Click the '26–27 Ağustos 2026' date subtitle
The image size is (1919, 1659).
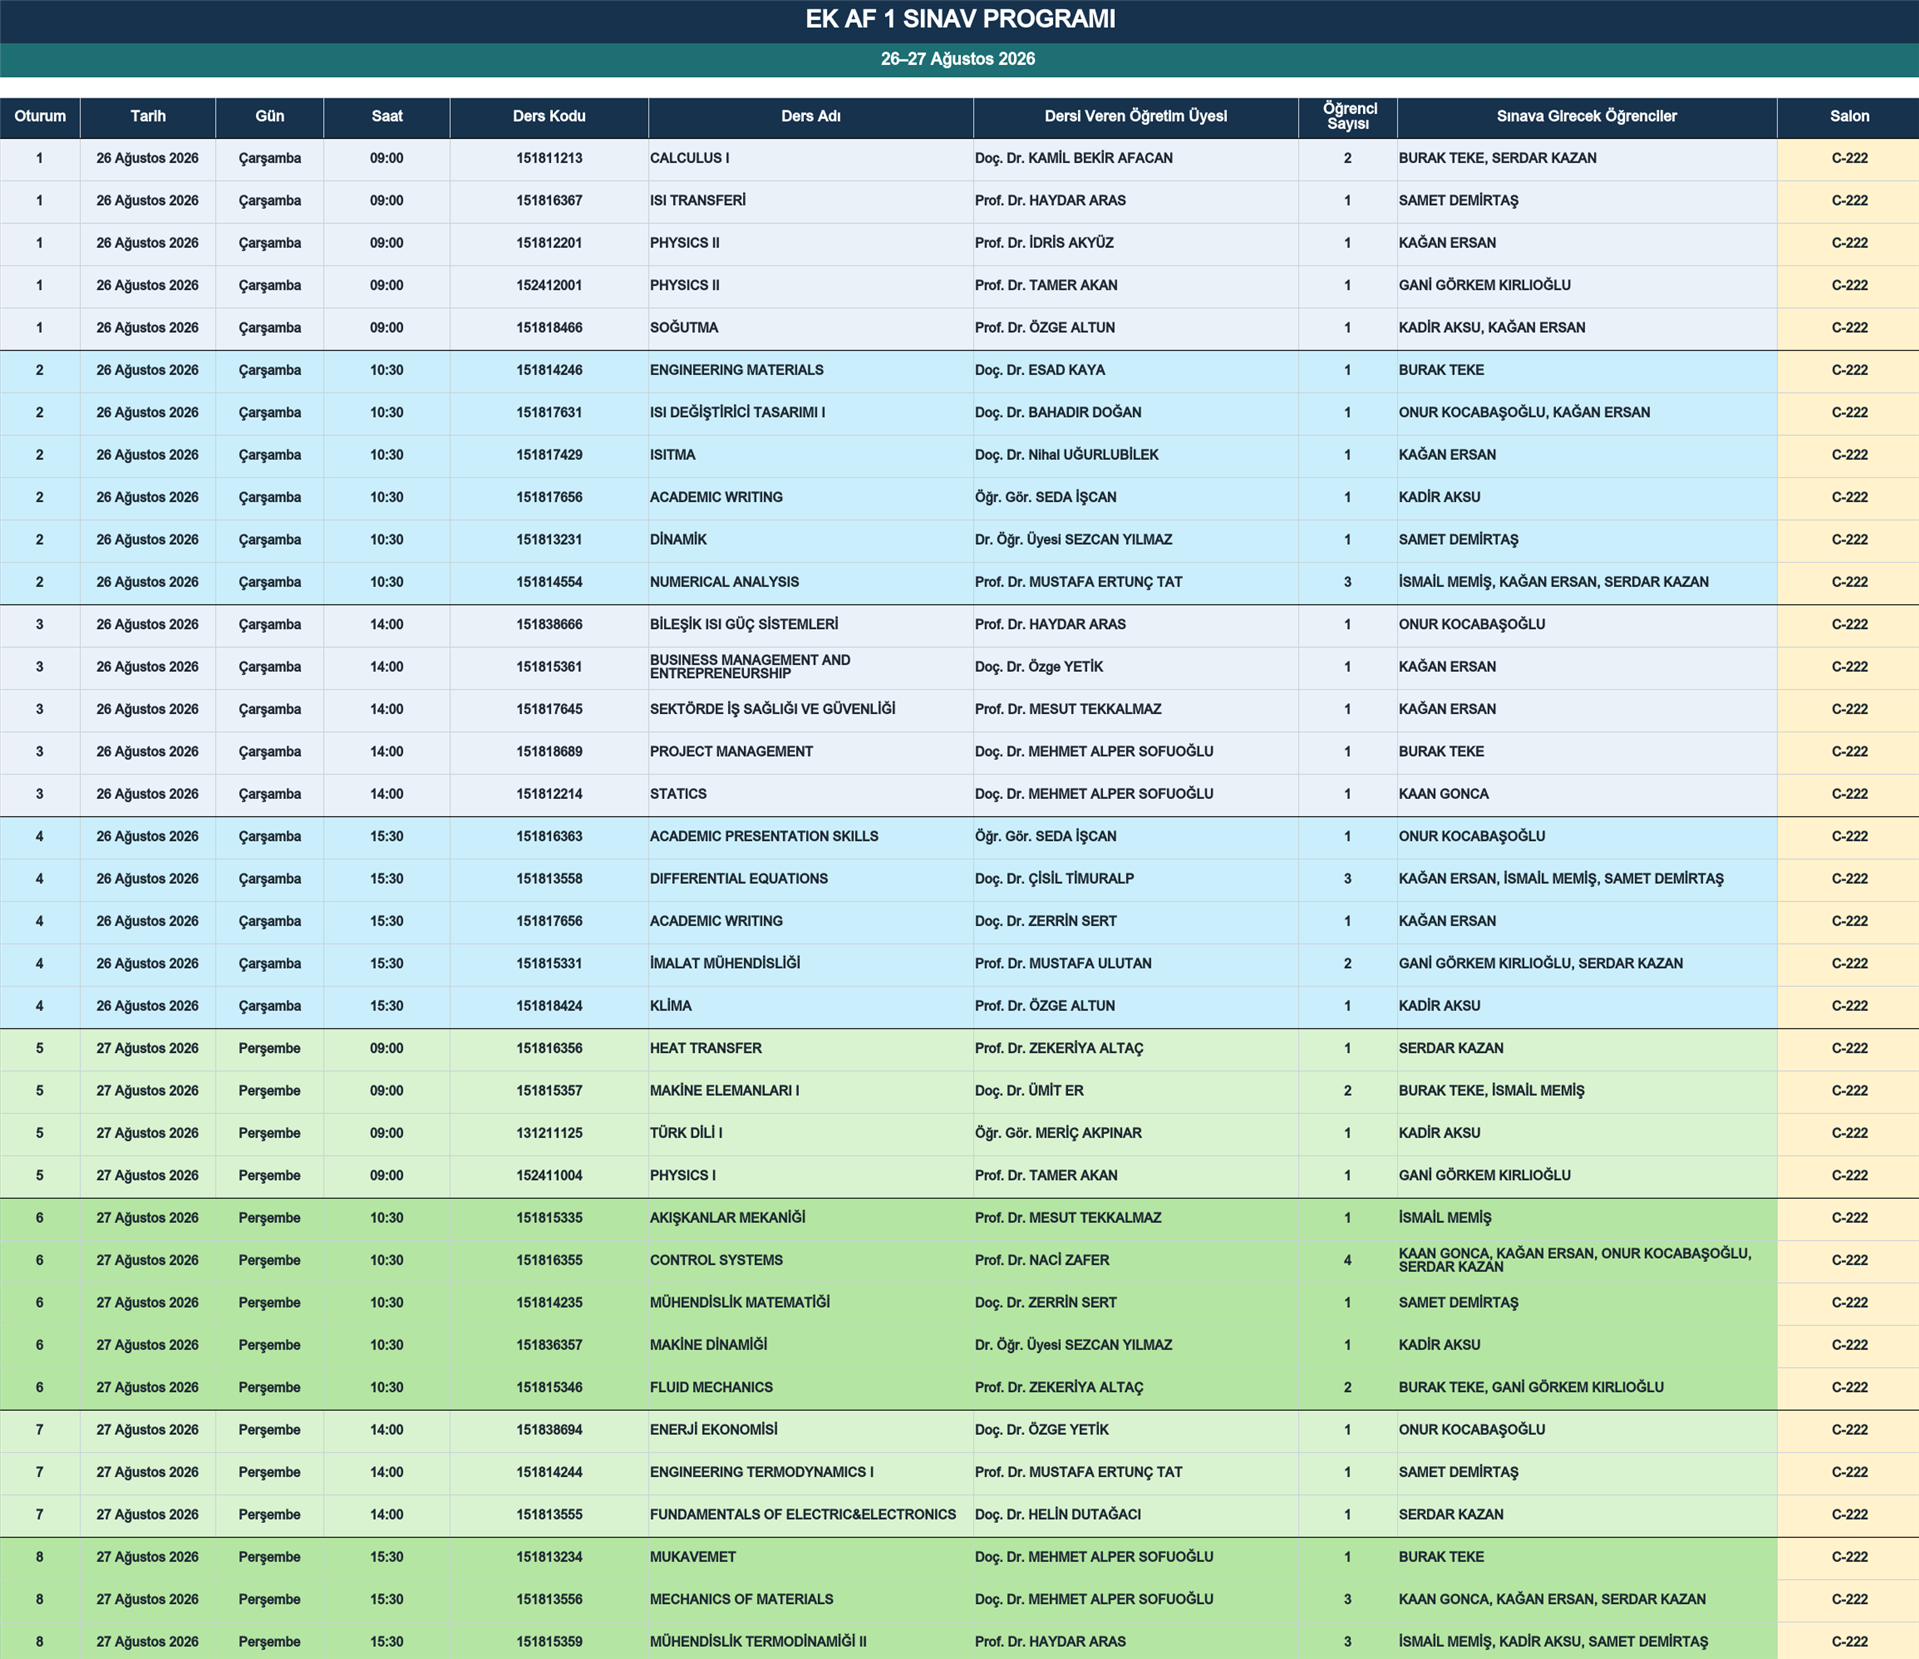pos(958,59)
